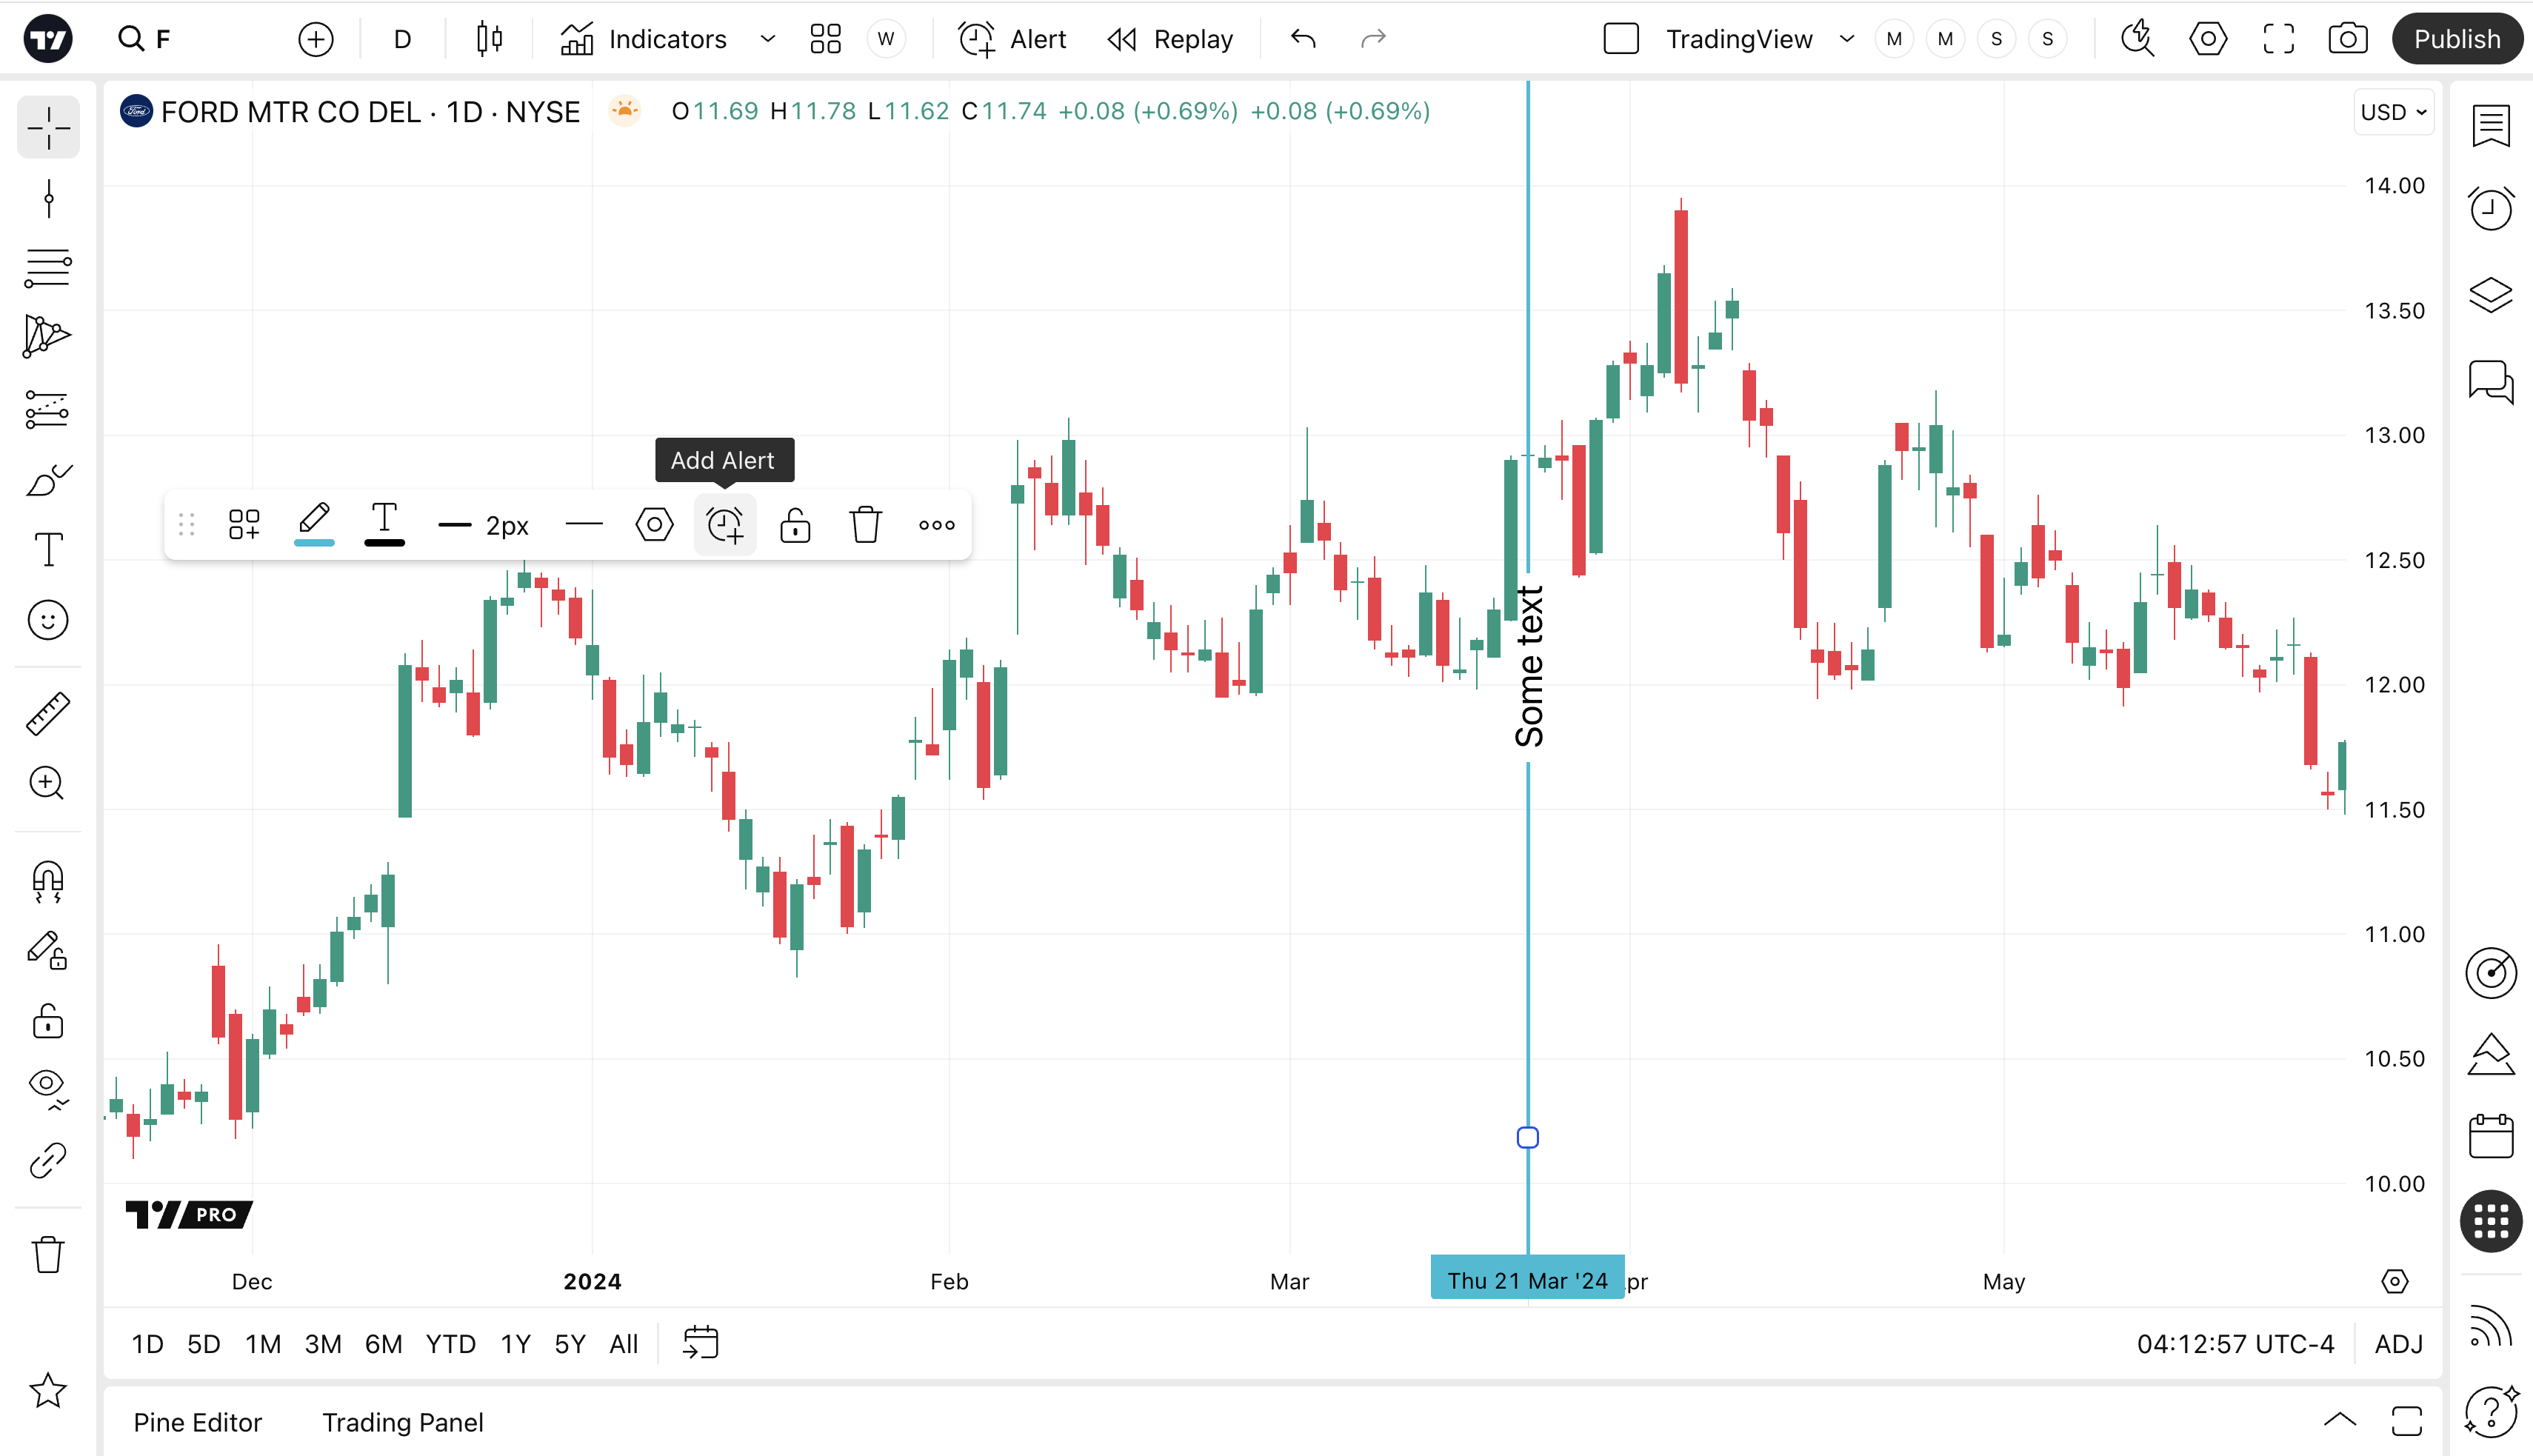Screen dimensions: 2533x1456
Task: Toggle ADJ adjusted price data
Action: coord(2398,1344)
